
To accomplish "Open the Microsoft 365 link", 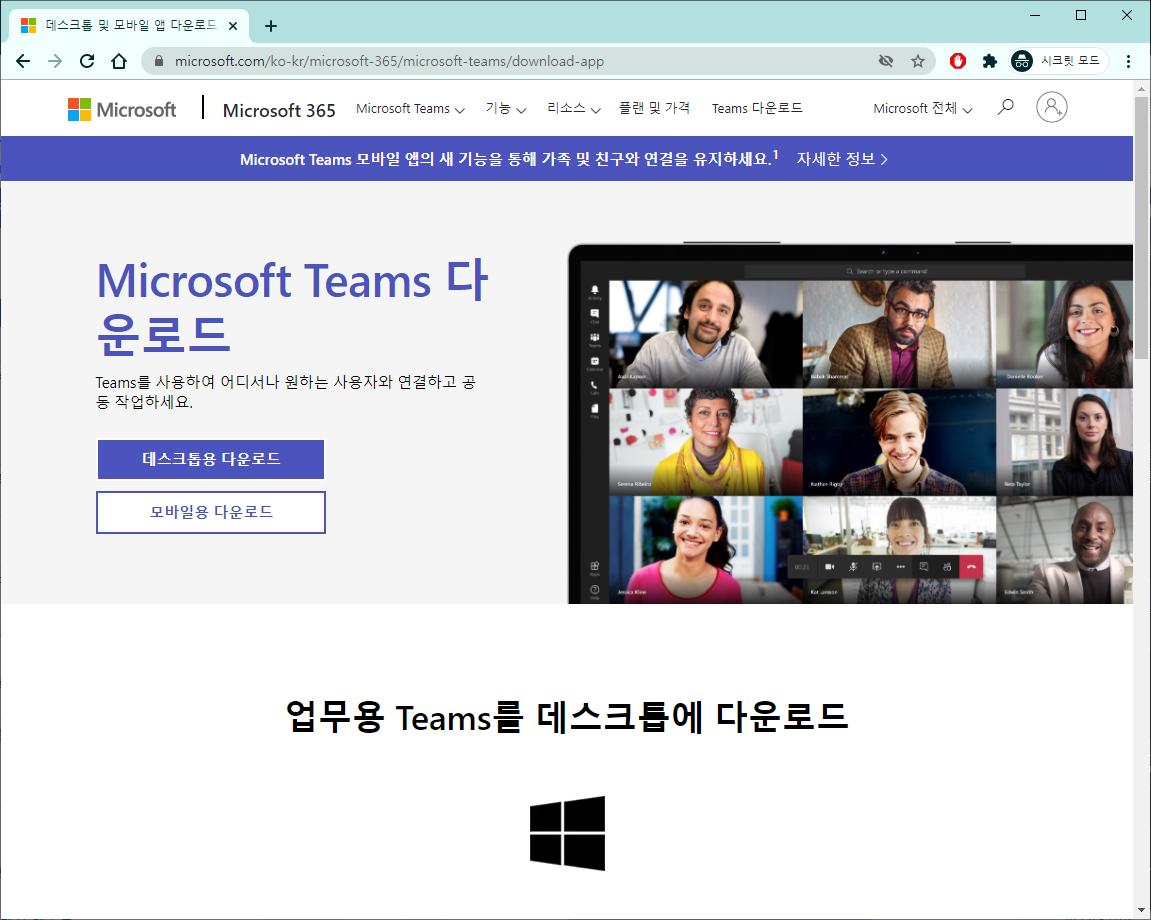I will [279, 110].
